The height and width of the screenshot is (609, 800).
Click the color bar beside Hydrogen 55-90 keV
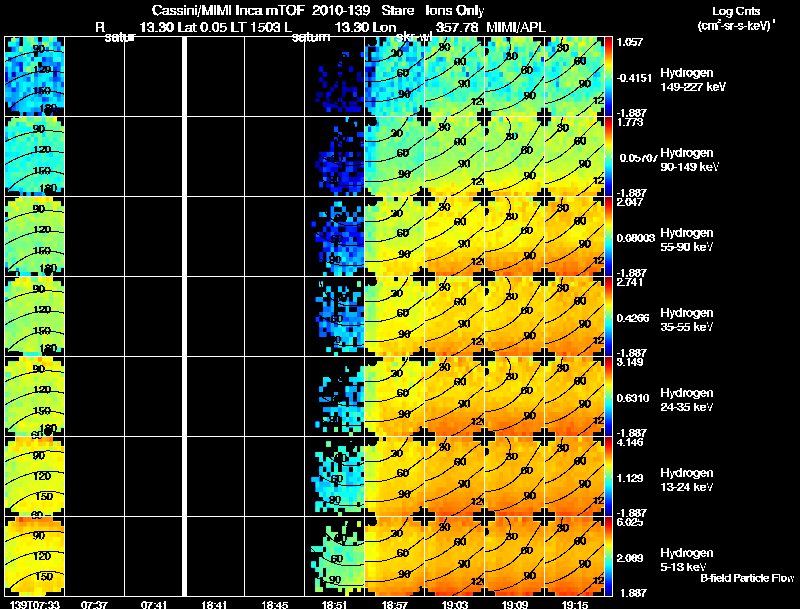608,236
